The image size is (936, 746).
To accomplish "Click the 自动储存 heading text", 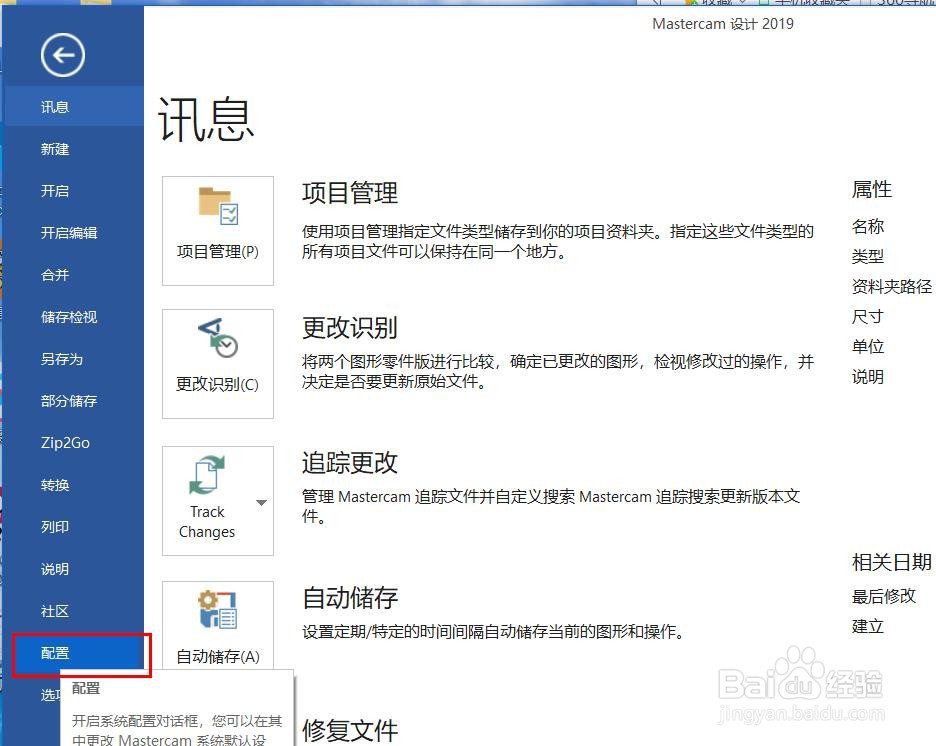I will (x=350, y=598).
